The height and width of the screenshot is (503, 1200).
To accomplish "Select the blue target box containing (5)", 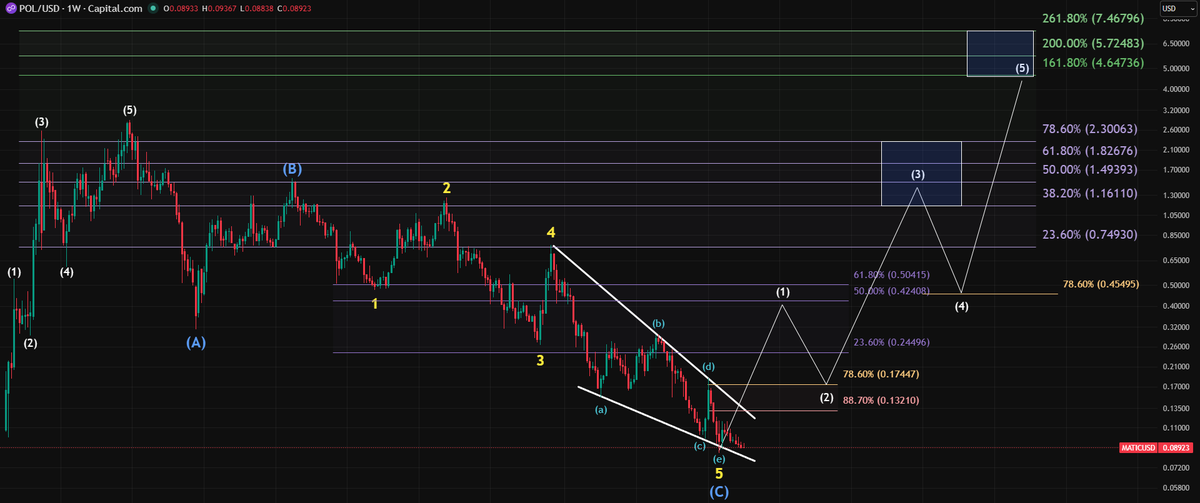I will 1000,53.
